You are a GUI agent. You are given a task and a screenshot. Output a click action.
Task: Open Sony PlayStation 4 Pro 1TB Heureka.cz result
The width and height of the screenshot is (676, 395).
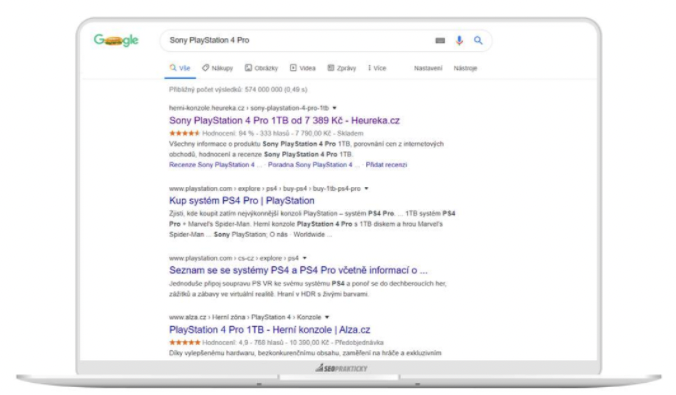pos(284,120)
